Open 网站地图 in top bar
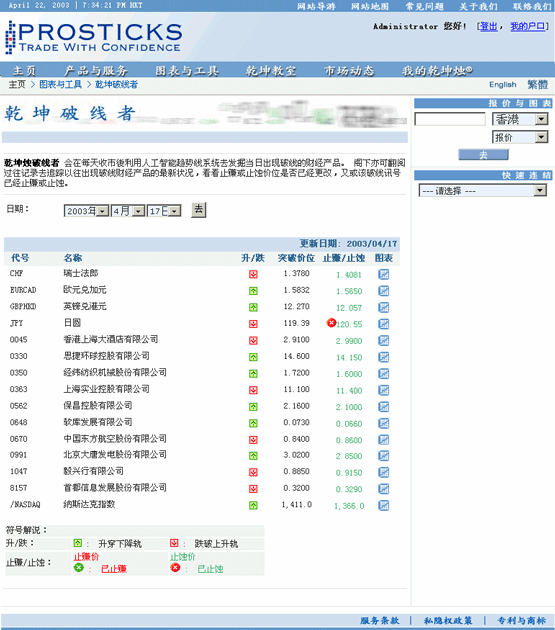This screenshot has width=555, height=630. 370,6
